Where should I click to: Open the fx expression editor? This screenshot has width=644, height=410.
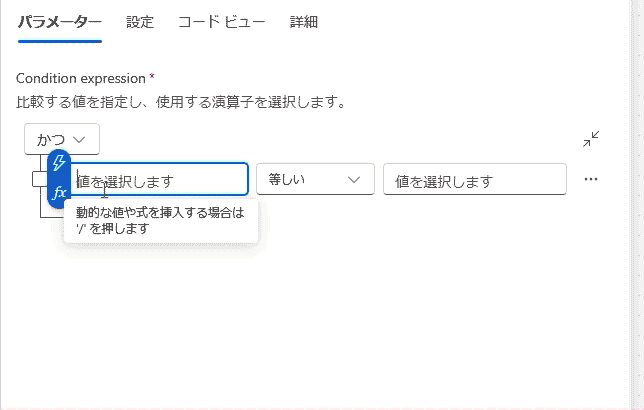[60, 191]
